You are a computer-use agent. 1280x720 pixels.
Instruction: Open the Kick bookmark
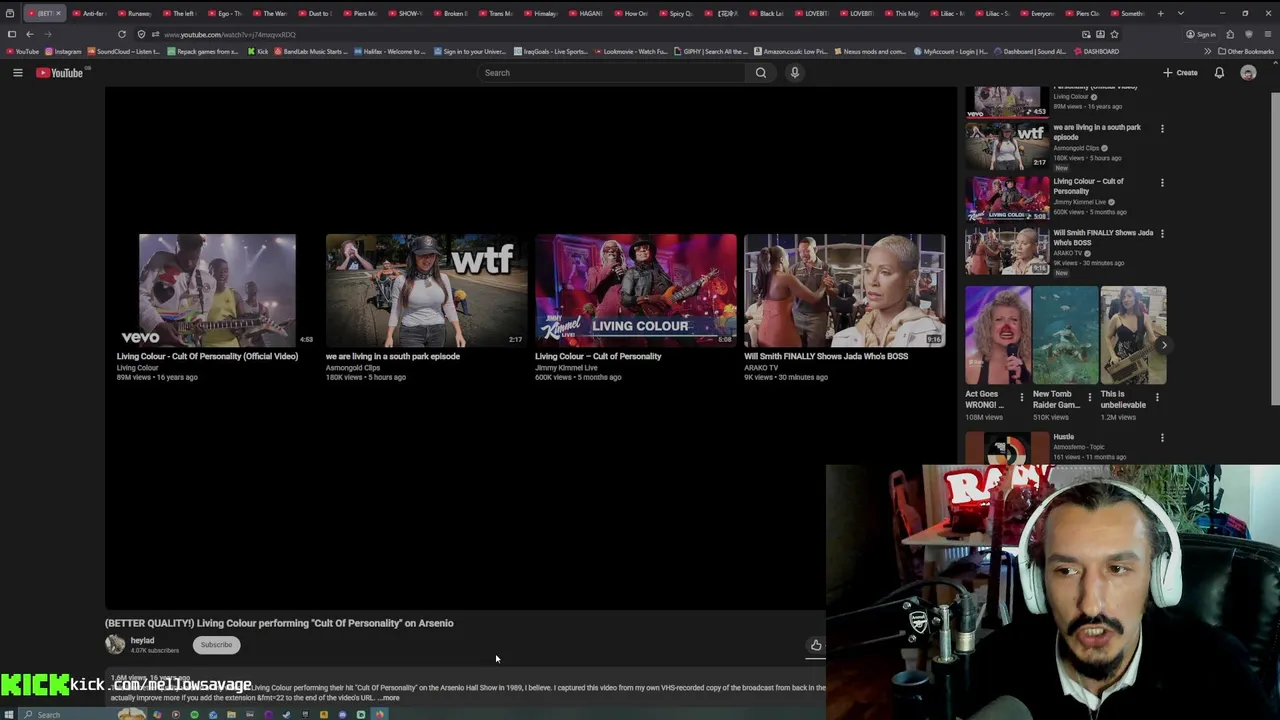(258, 51)
